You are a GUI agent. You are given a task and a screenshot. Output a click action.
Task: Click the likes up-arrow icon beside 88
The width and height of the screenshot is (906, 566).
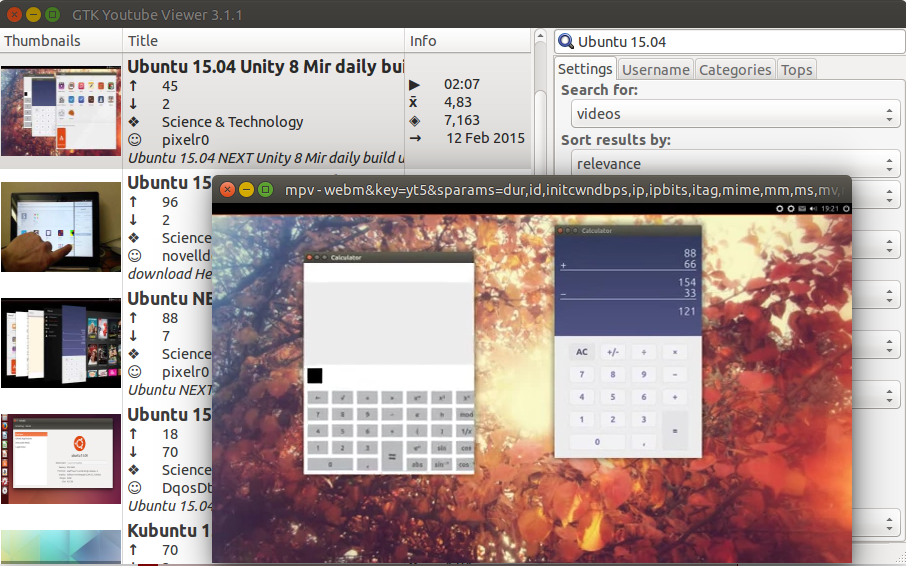[x=133, y=318]
